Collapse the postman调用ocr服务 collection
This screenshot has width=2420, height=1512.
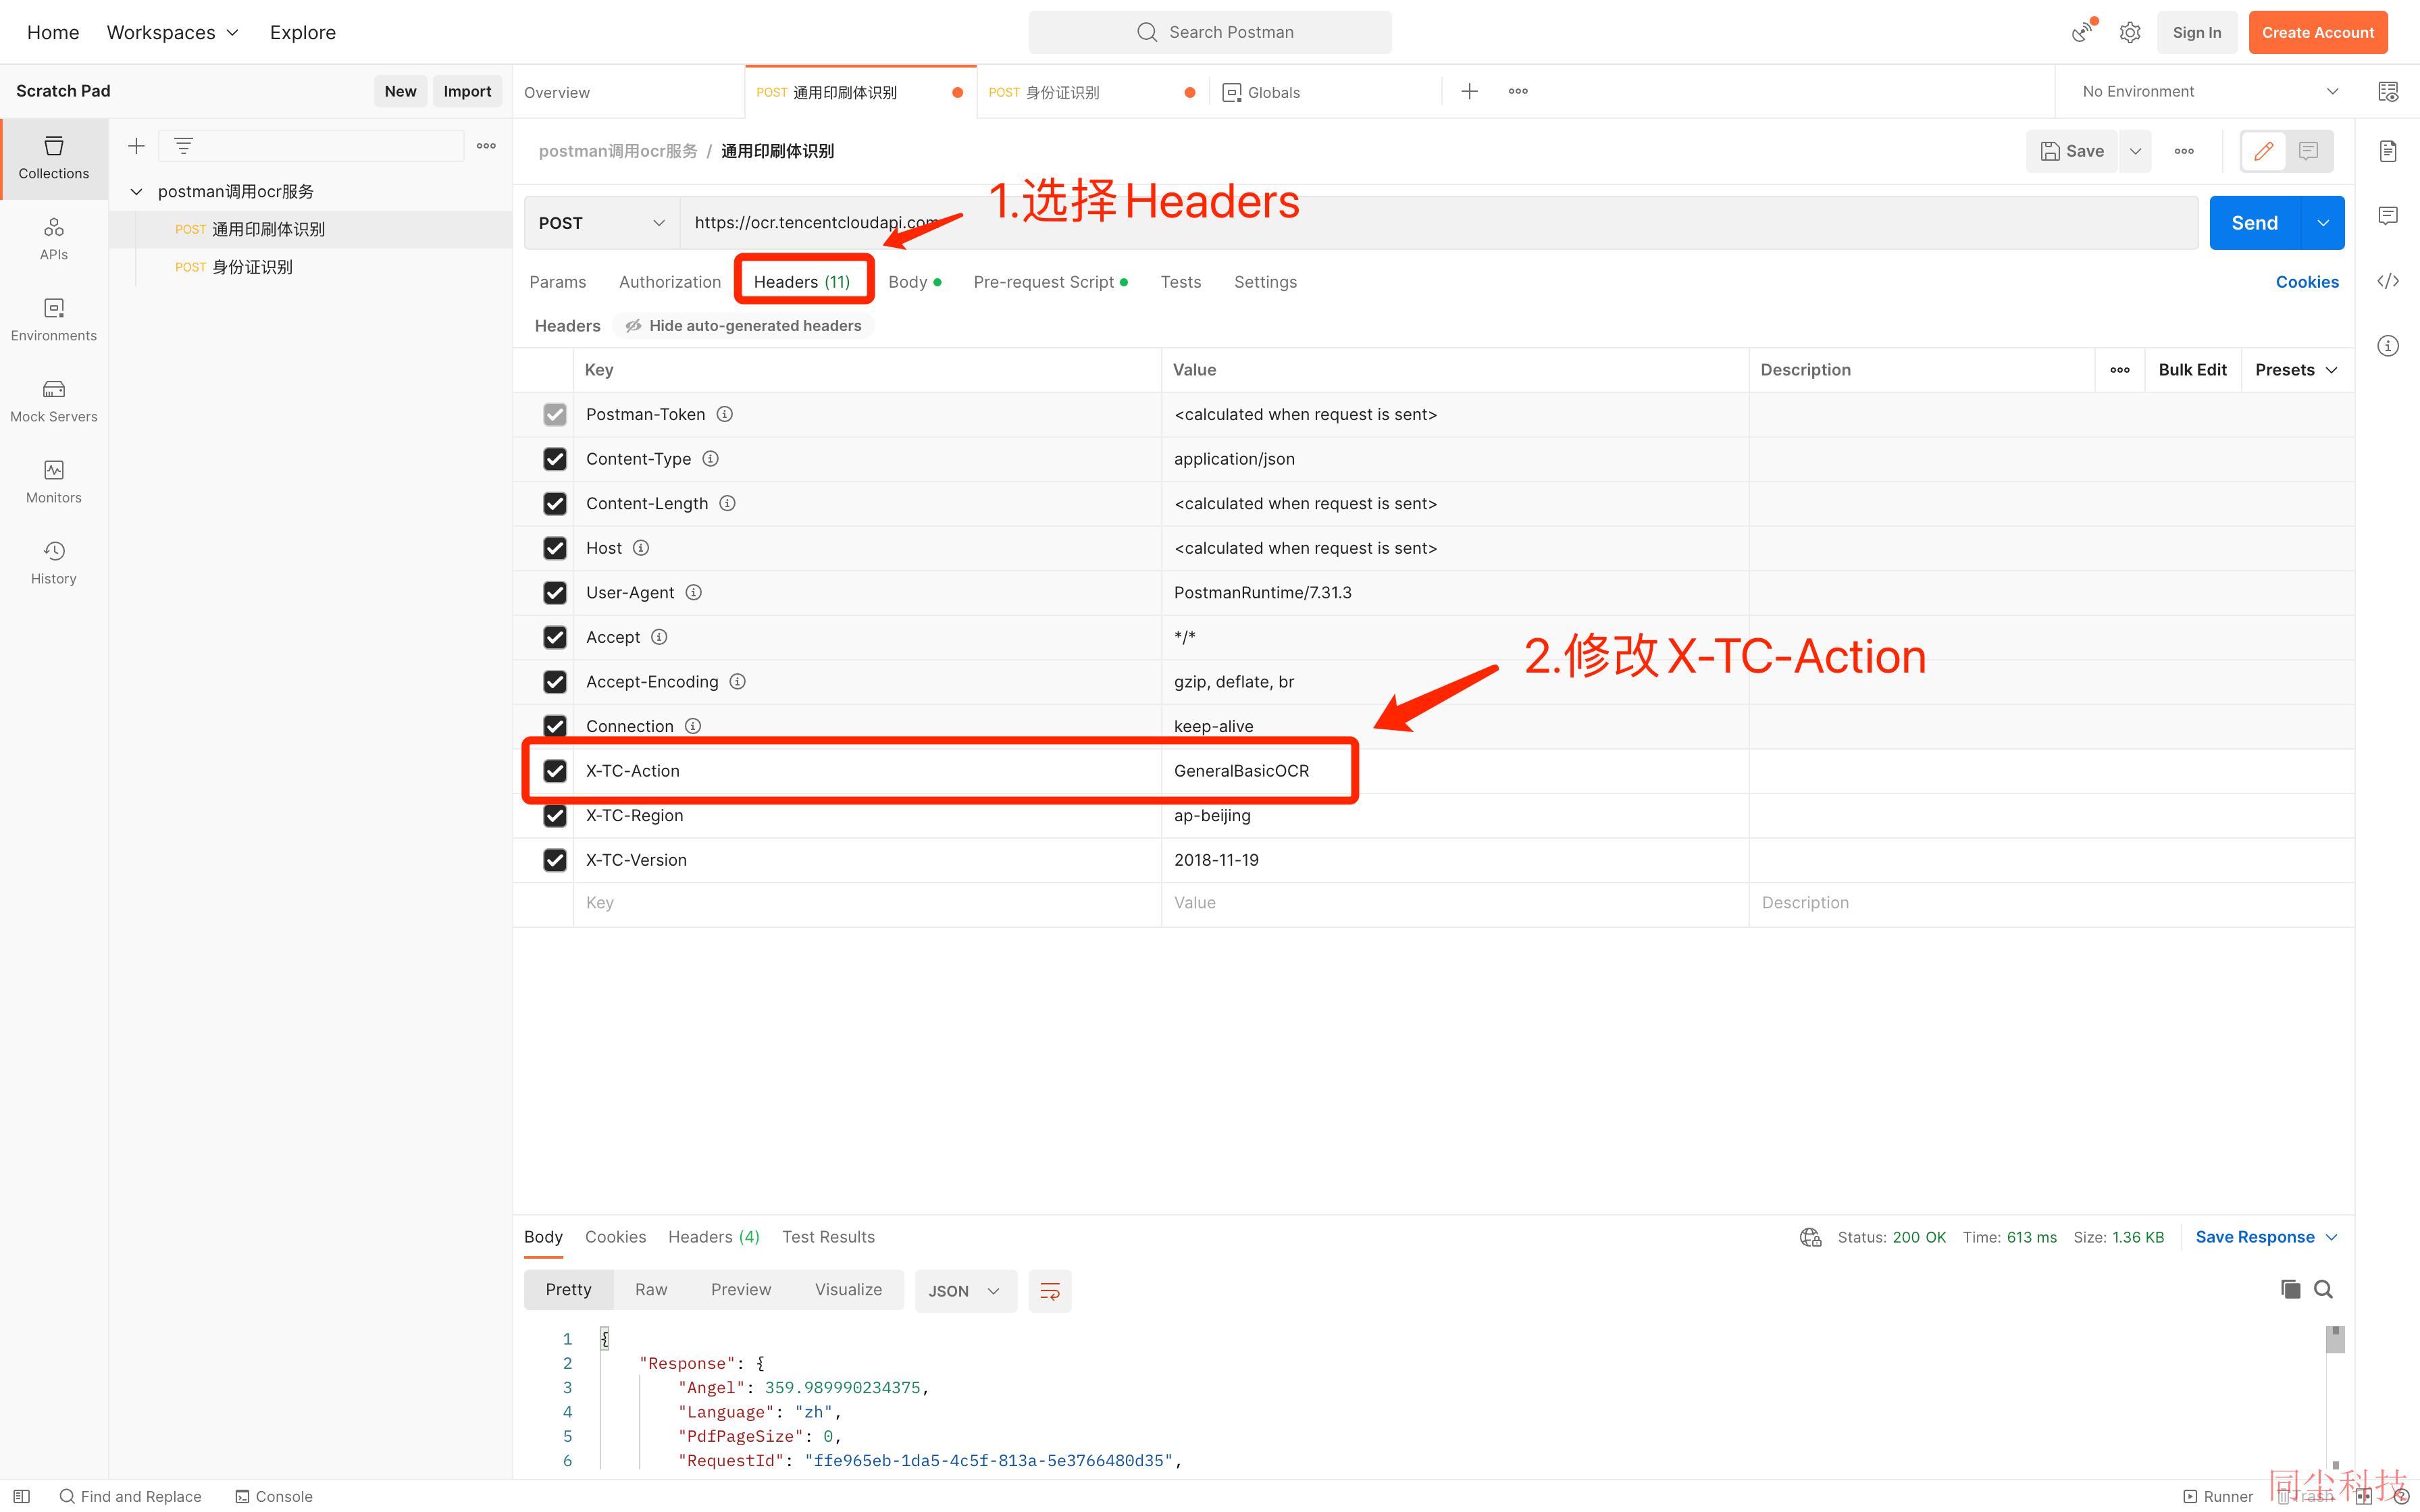point(136,191)
